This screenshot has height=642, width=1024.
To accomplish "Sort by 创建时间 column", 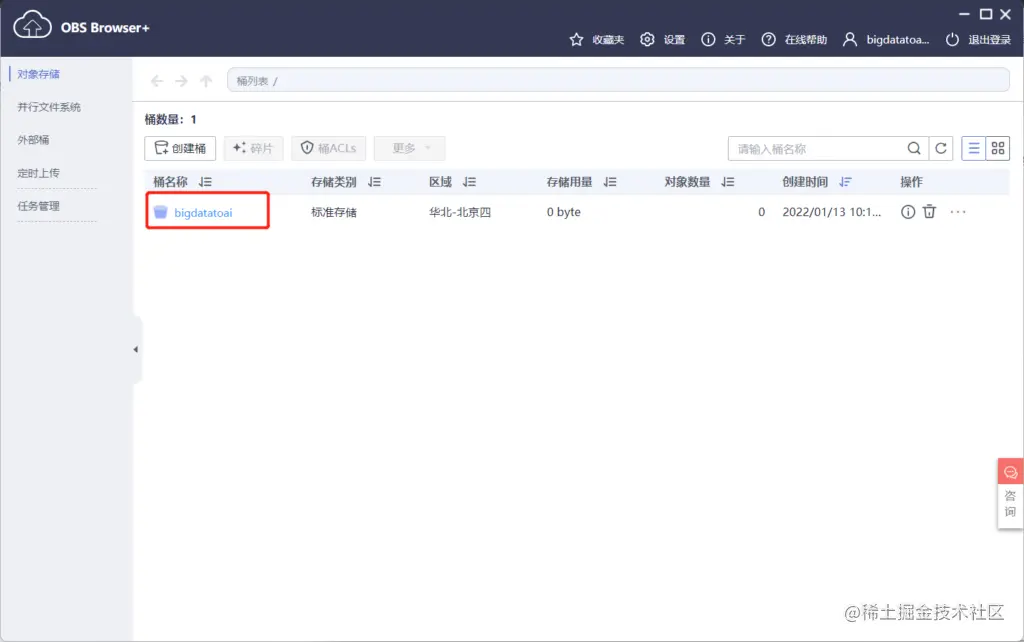I will point(846,182).
